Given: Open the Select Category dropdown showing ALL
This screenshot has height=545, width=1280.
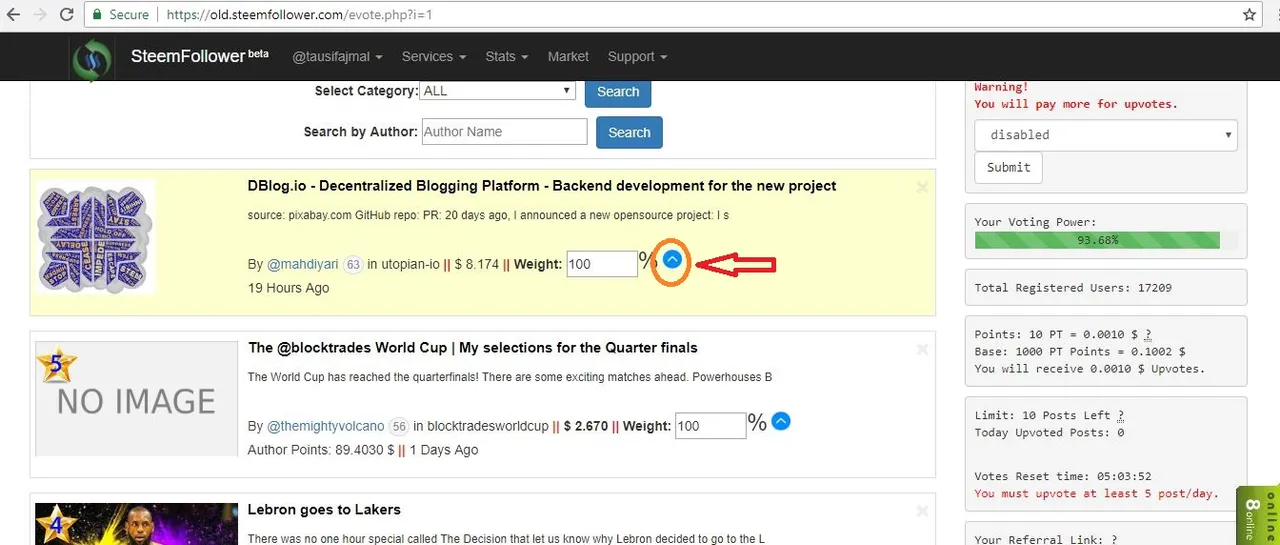Looking at the screenshot, I should (x=498, y=90).
